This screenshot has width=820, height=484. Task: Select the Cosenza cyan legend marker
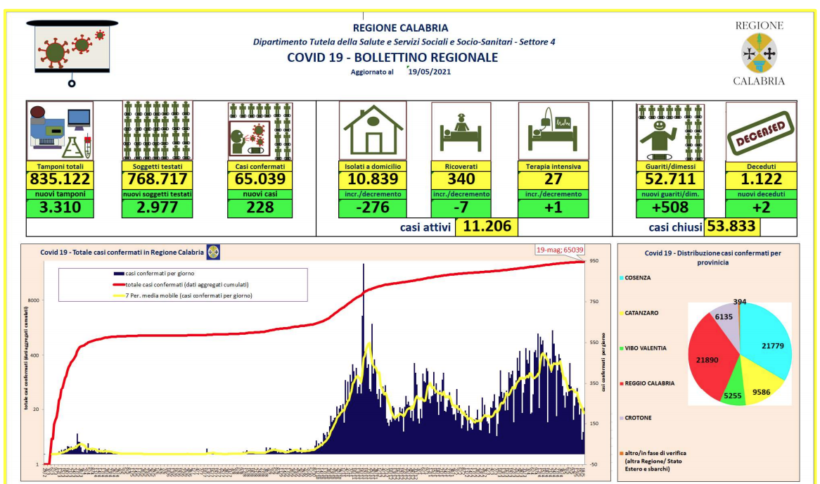coord(622,278)
